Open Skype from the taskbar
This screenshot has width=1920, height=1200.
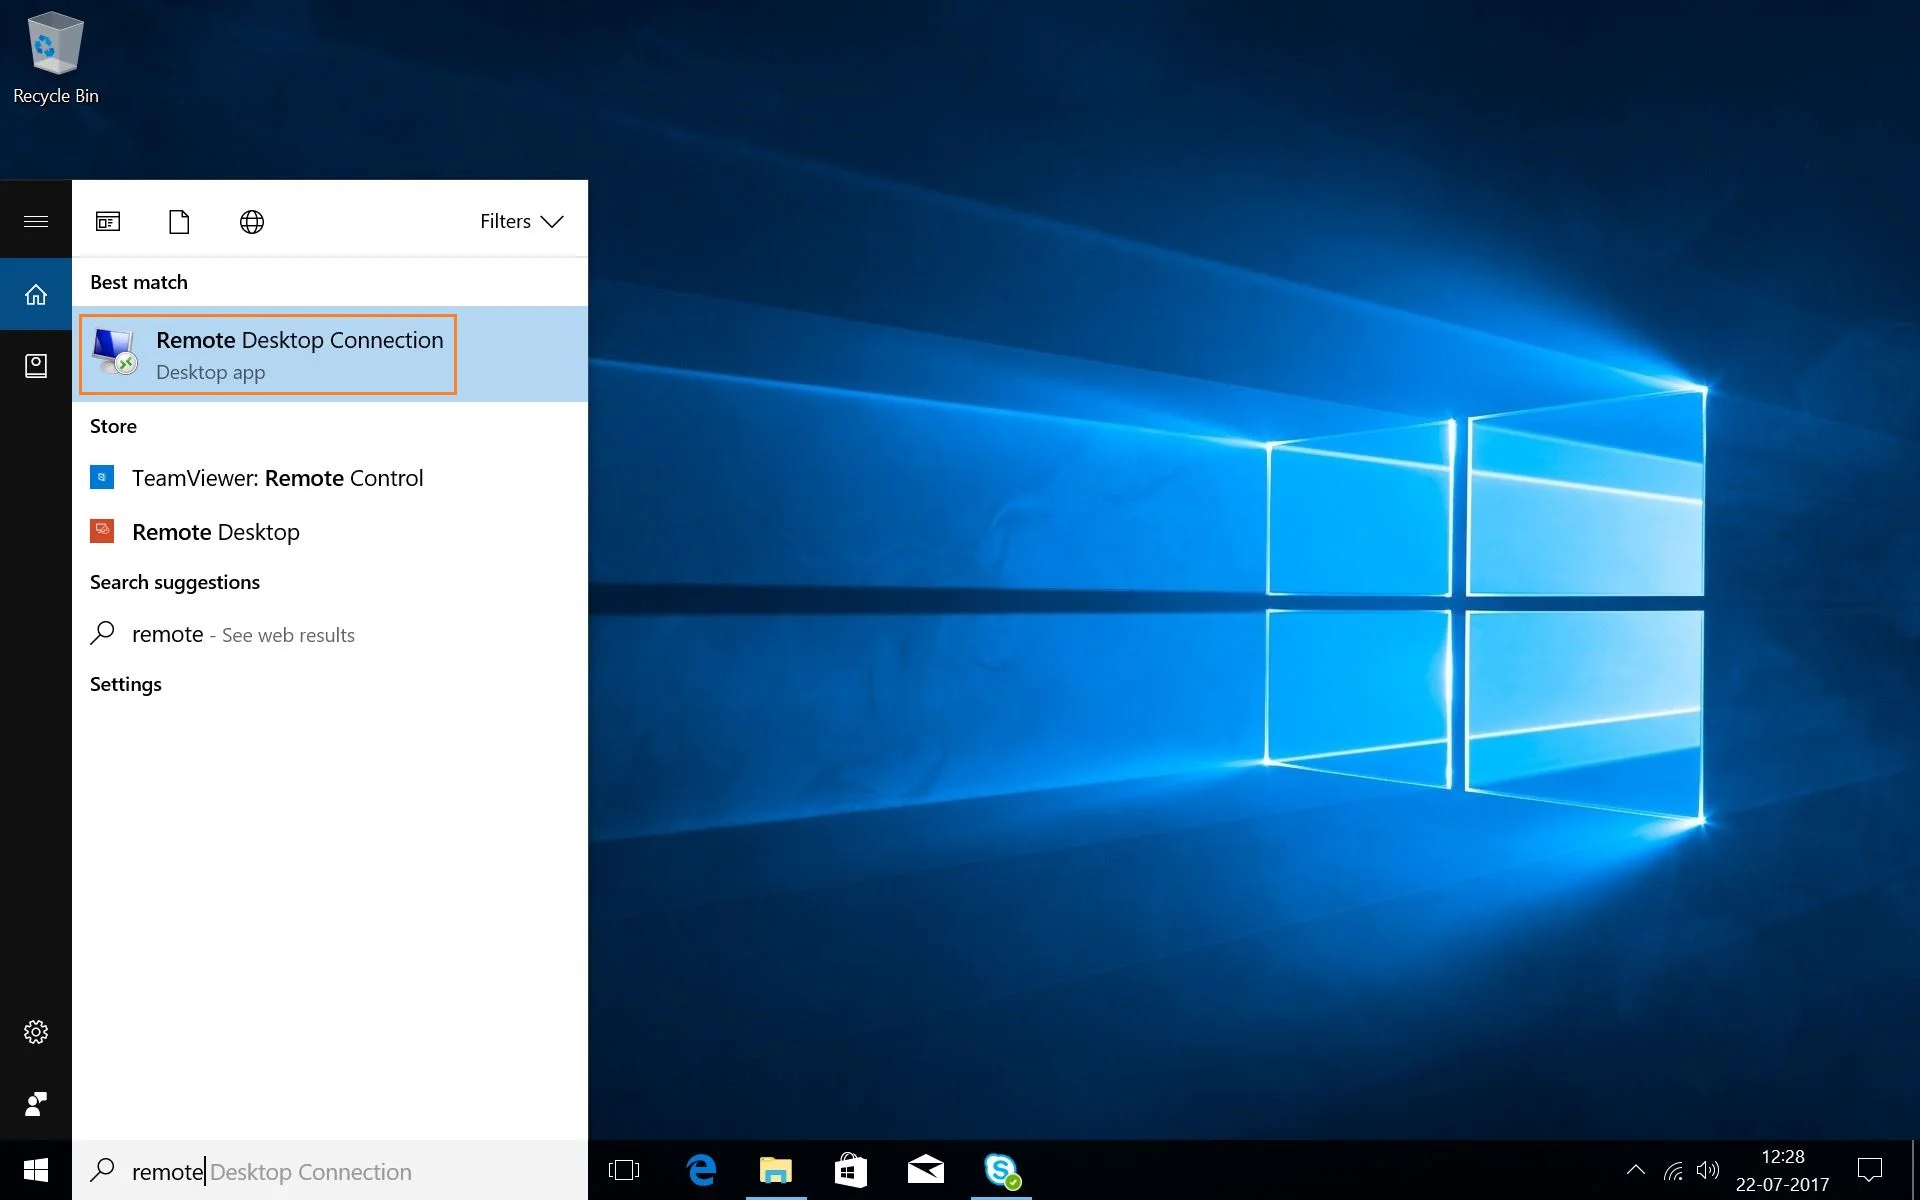pos(1002,1170)
